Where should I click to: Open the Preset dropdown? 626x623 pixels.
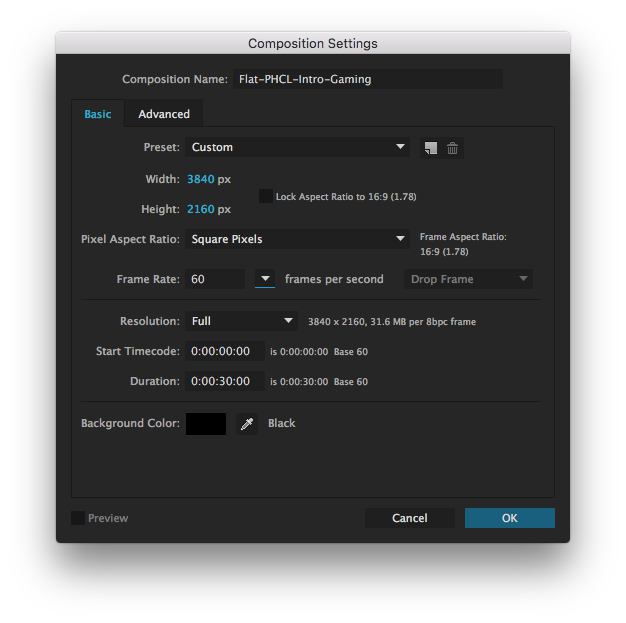click(297, 147)
